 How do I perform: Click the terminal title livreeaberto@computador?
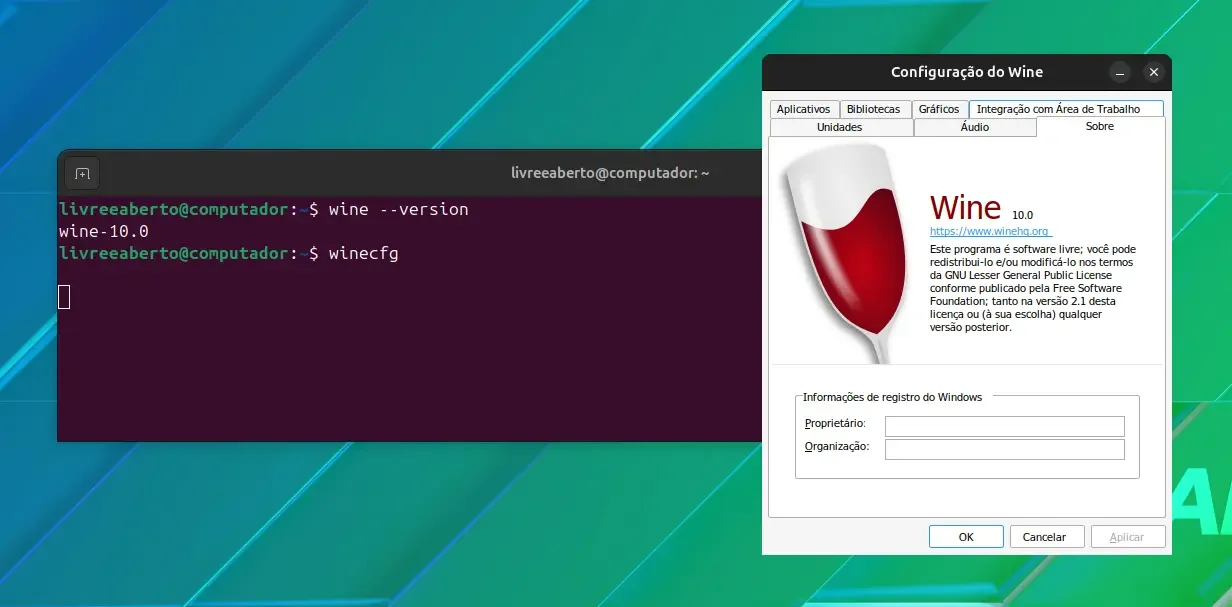point(610,173)
